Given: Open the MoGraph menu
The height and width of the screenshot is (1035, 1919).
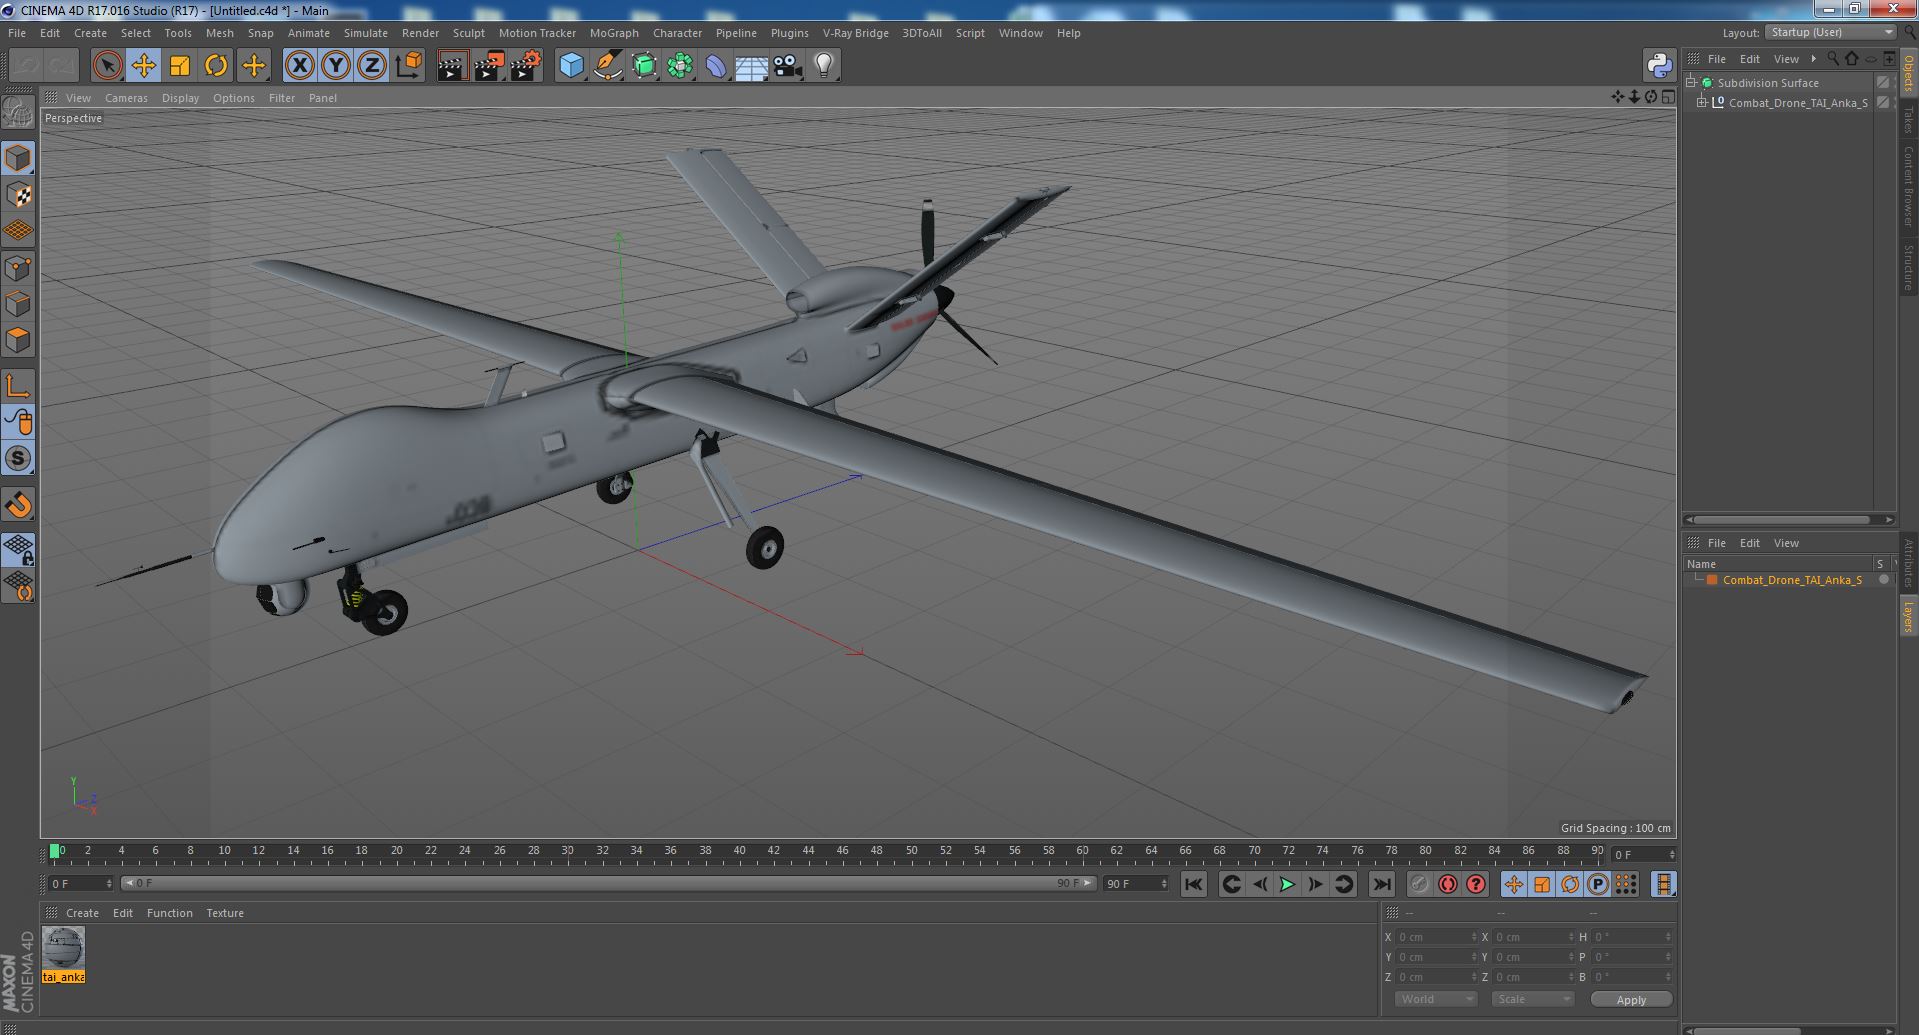Looking at the screenshot, I should (614, 33).
